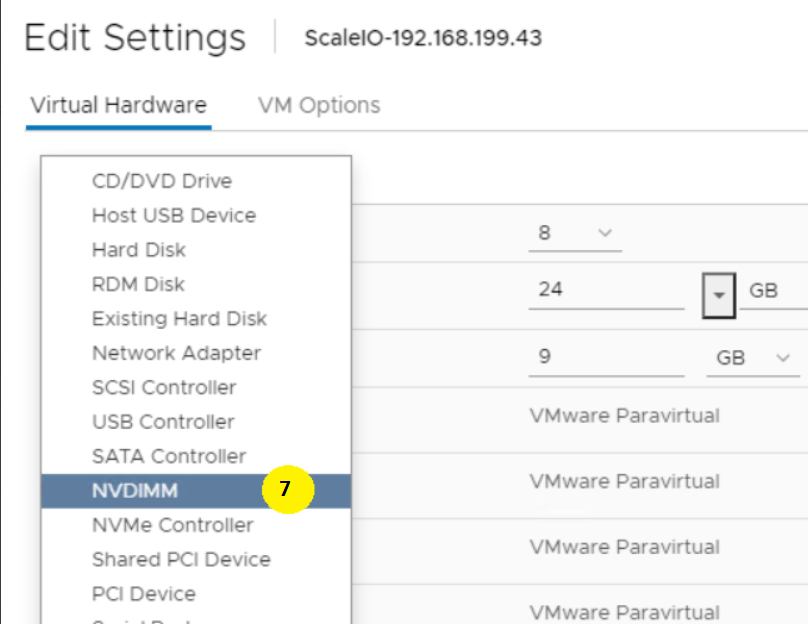Add an Existing Hard Disk
This screenshot has width=808, height=624.
(x=178, y=318)
